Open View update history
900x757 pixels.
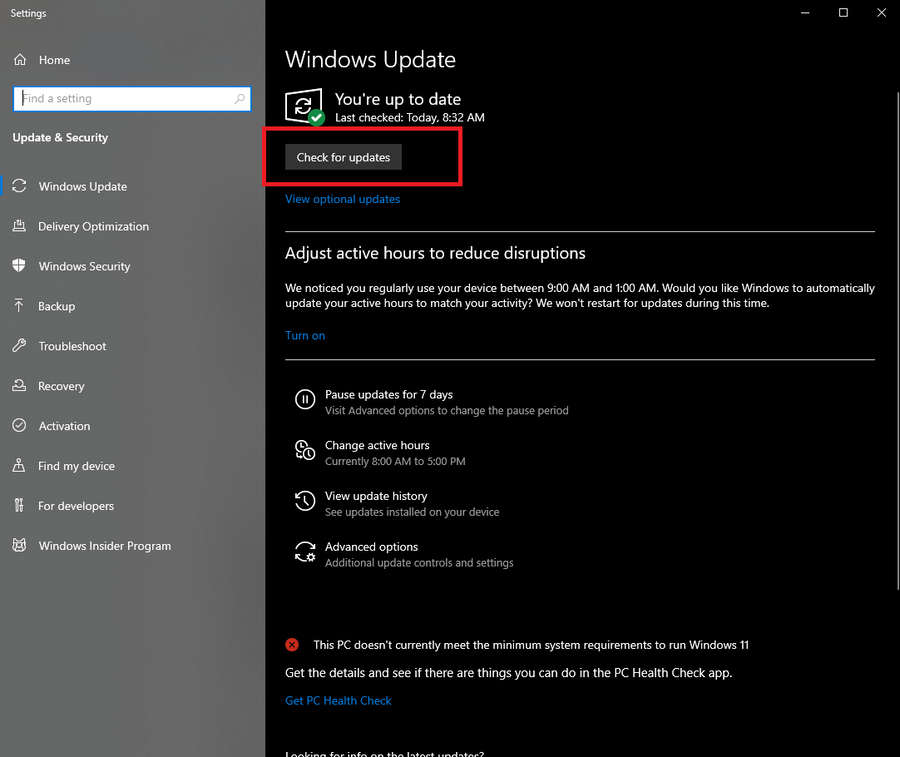pos(397,503)
